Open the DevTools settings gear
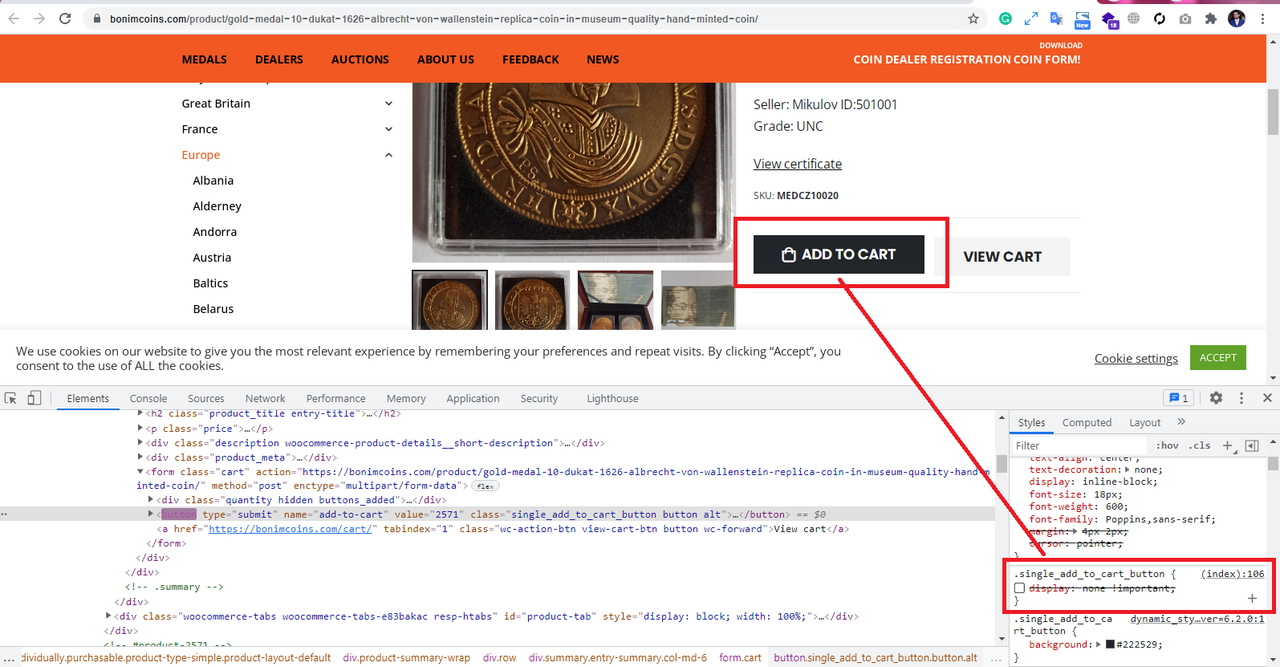The width and height of the screenshot is (1280, 667). pyautogui.click(x=1216, y=398)
